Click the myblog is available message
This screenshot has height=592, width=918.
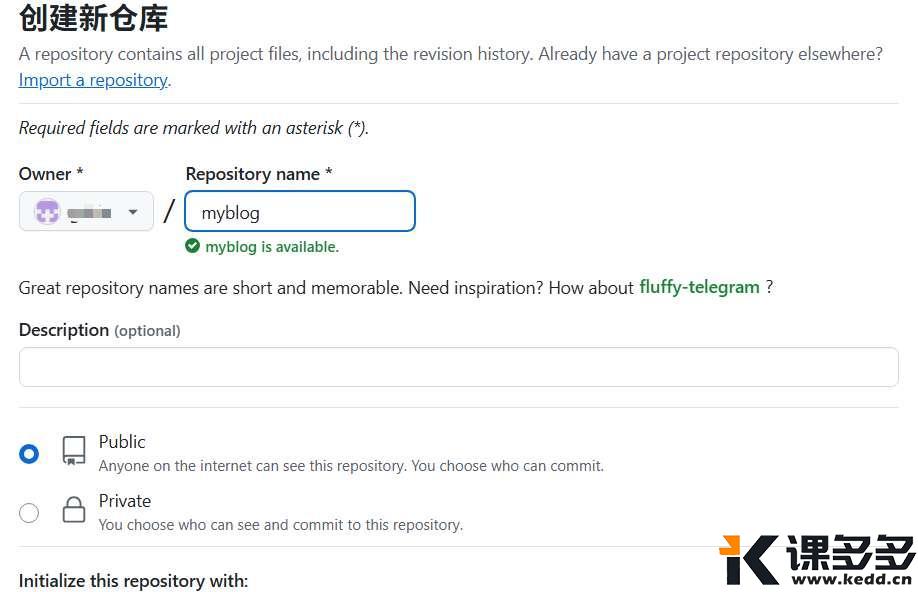point(272,247)
